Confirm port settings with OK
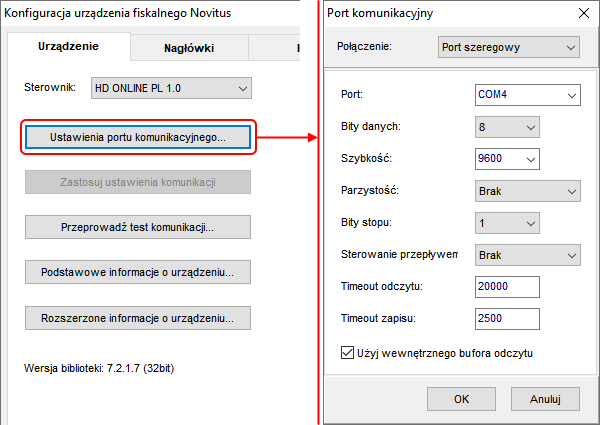Screen dimensions: 600x425 point(461,399)
